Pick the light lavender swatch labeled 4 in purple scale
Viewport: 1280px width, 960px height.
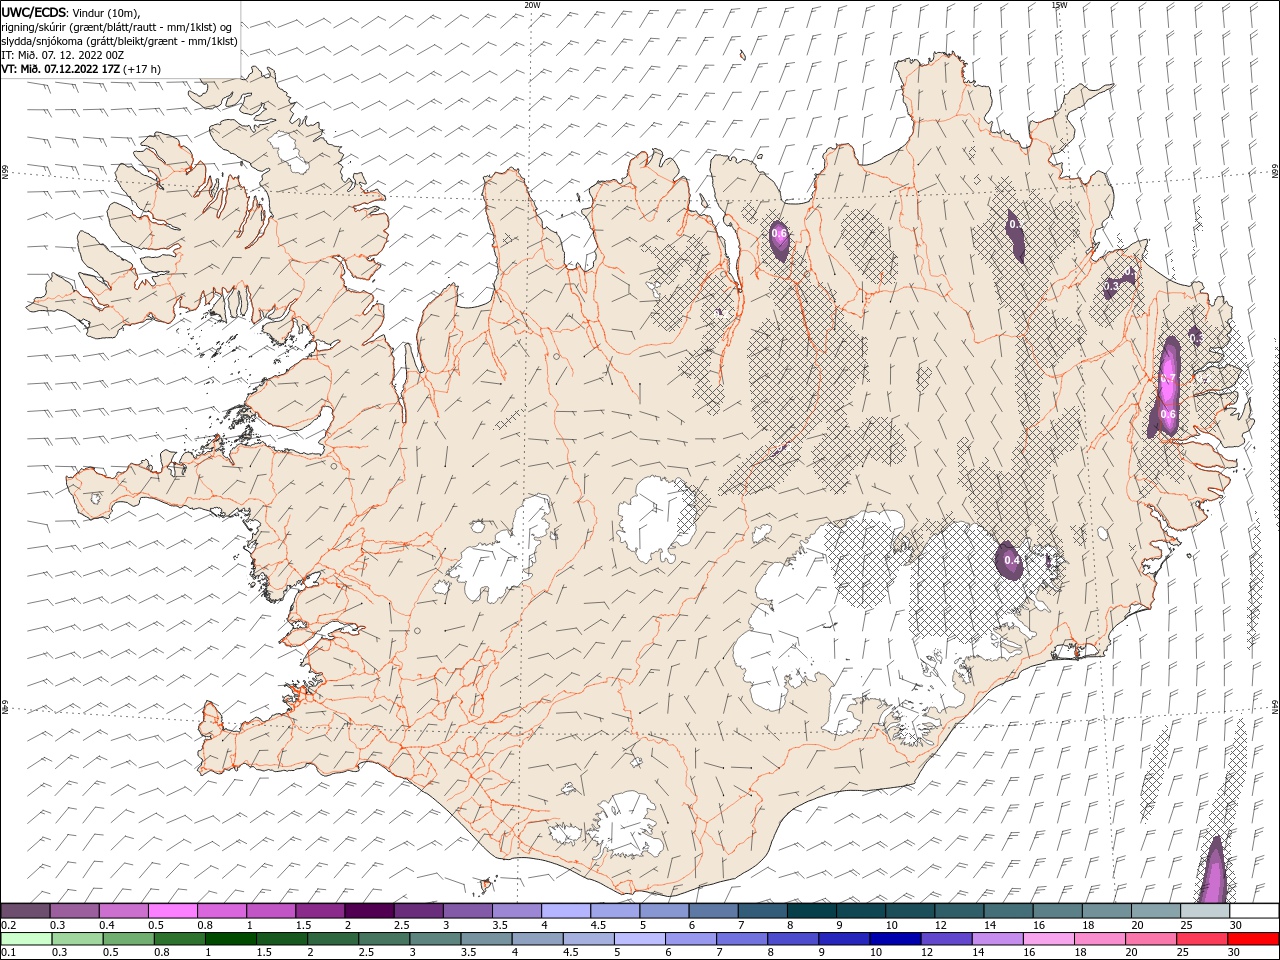point(566,910)
